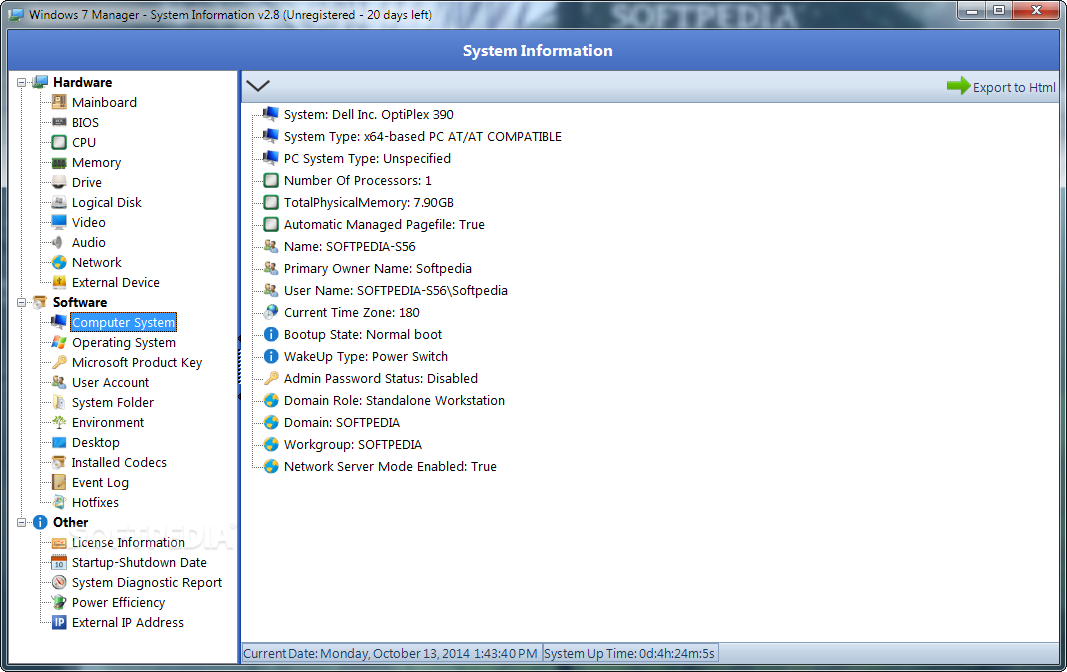Click the External IP Address icon
This screenshot has height=672, width=1067.
pyautogui.click(x=59, y=622)
